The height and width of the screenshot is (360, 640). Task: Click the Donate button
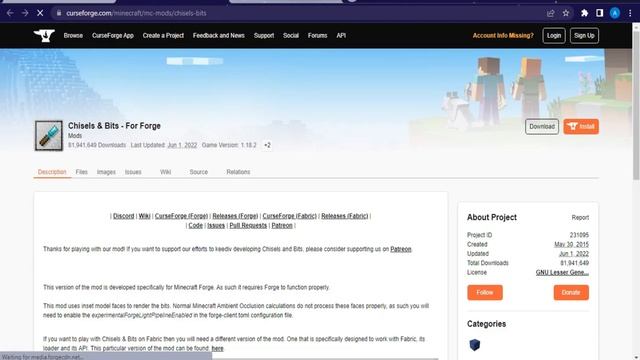click(571, 293)
